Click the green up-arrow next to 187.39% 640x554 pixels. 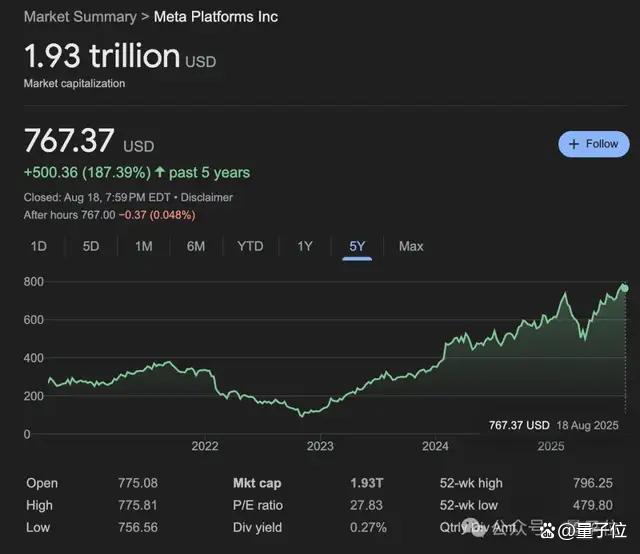click(x=160, y=172)
